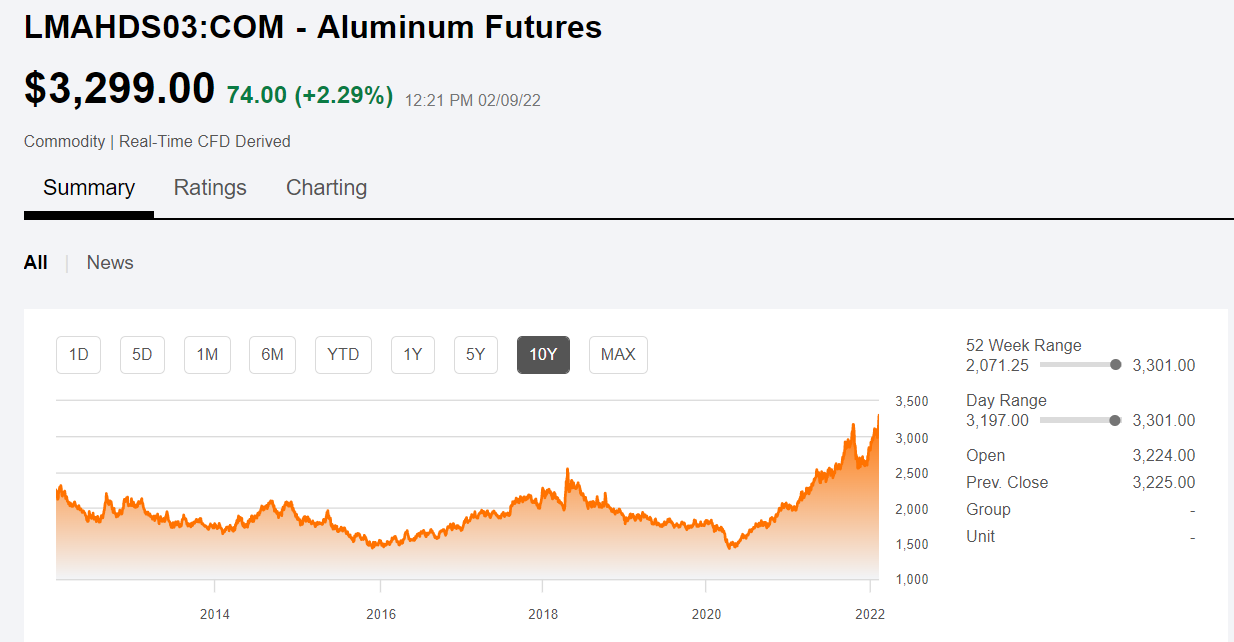The height and width of the screenshot is (642, 1234).
Task: Open the Charting tab
Action: pos(326,188)
